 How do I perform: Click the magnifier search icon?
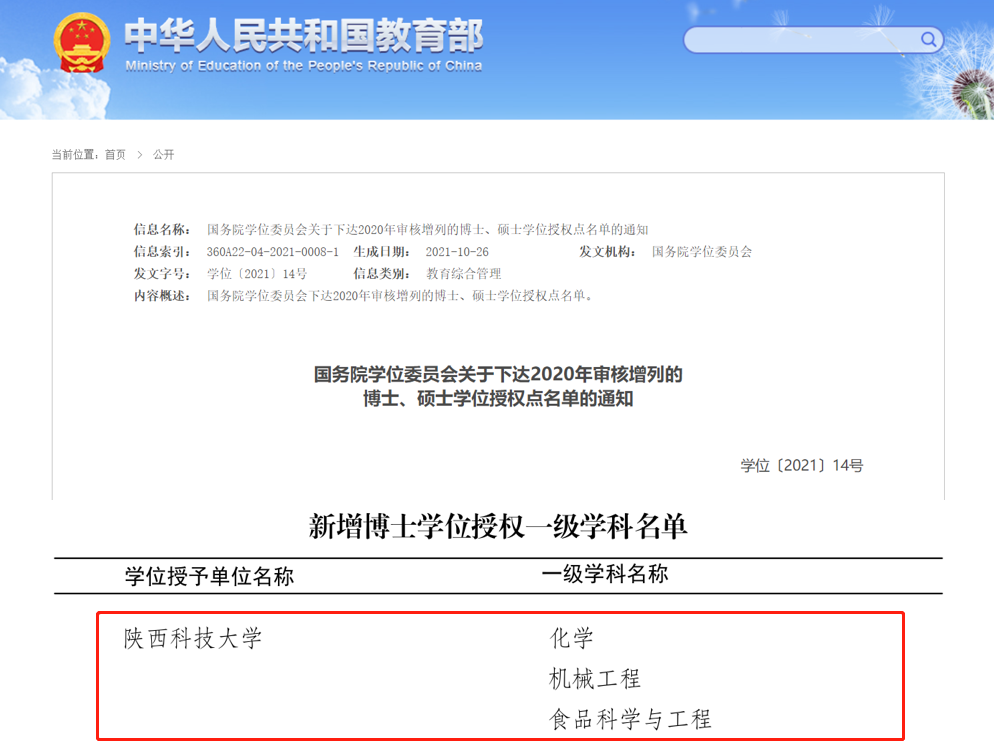929,40
